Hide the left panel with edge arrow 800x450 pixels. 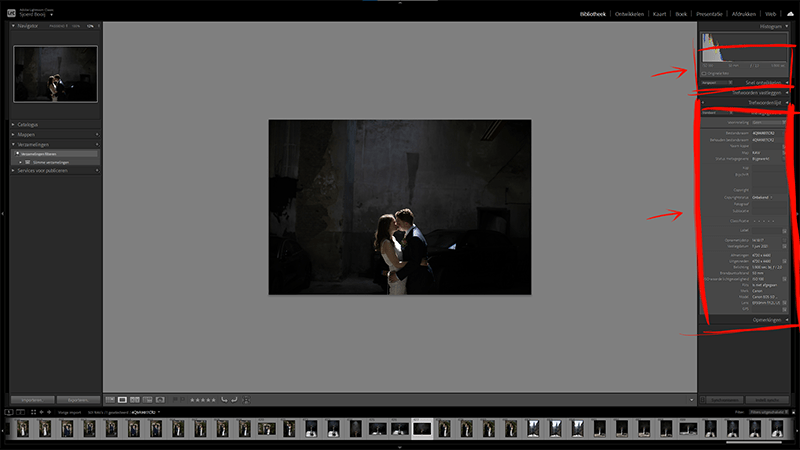[3, 214]
